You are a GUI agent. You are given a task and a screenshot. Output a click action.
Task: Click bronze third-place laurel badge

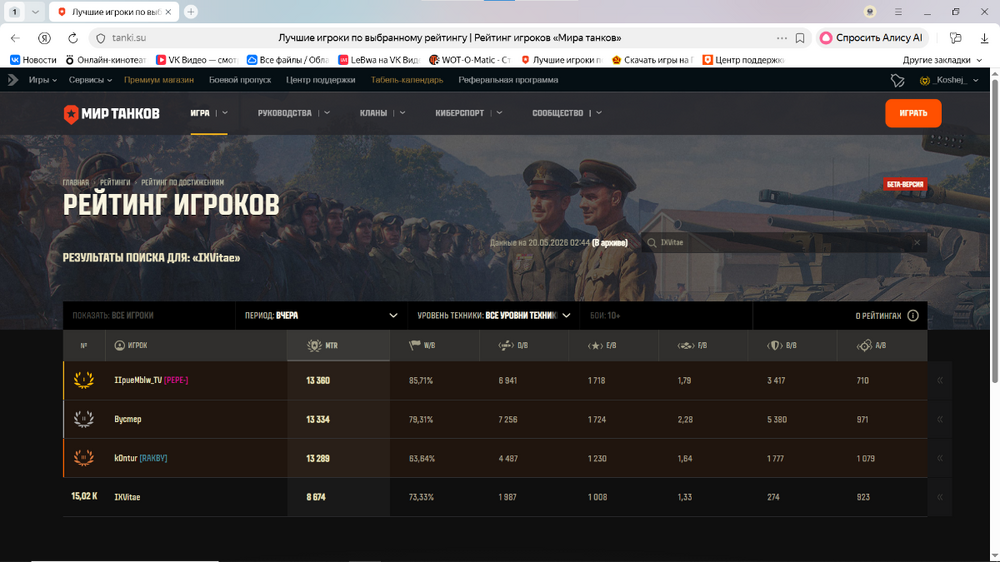84,458
